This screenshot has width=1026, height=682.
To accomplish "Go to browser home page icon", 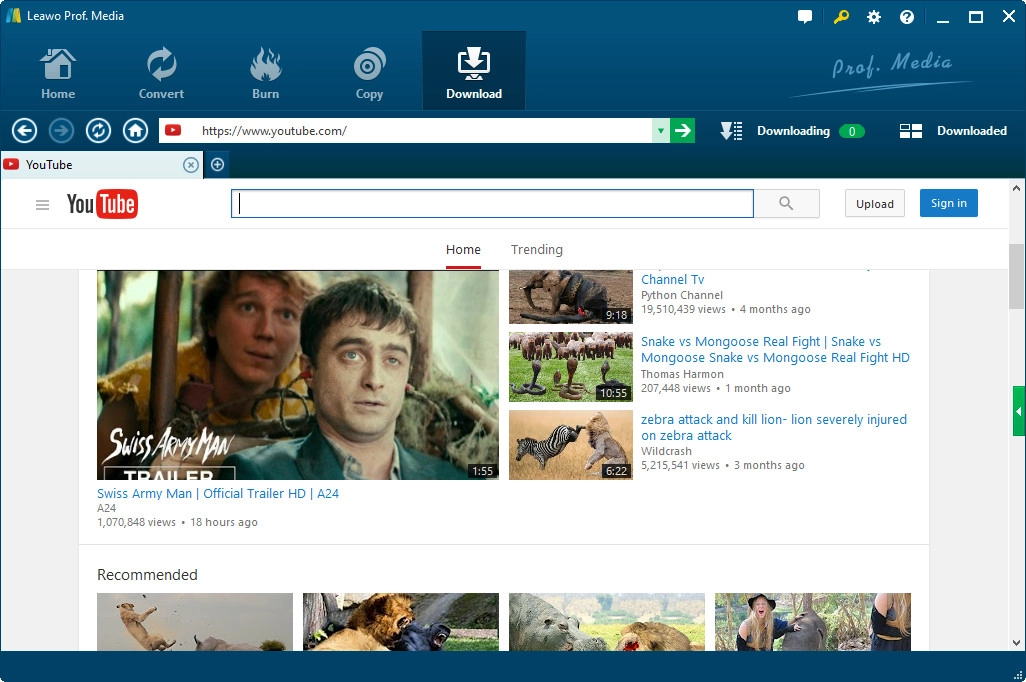I will (x=135, y=131).
